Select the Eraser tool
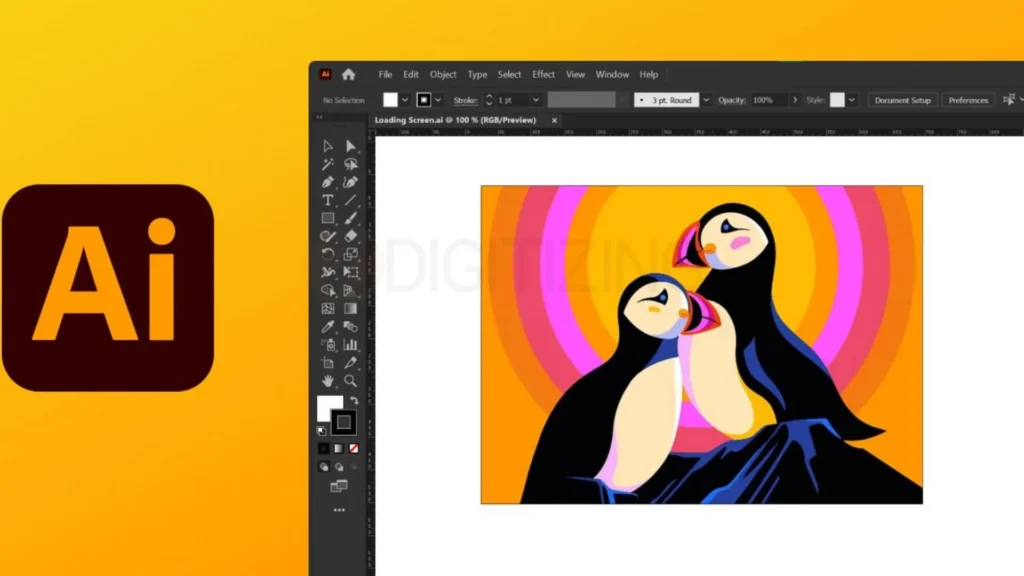1024x576 pixels. 351,236
